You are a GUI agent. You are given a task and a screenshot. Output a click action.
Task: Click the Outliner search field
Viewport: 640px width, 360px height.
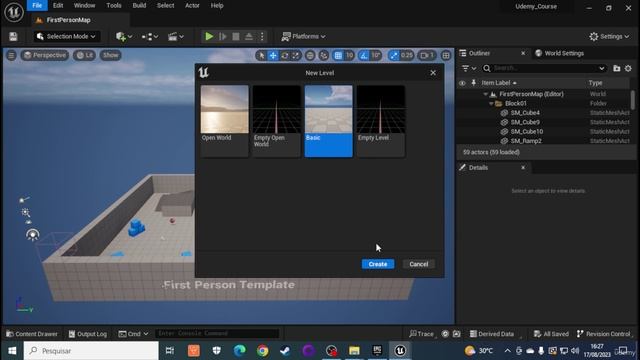pyautogui.click(x=544, y=68)
